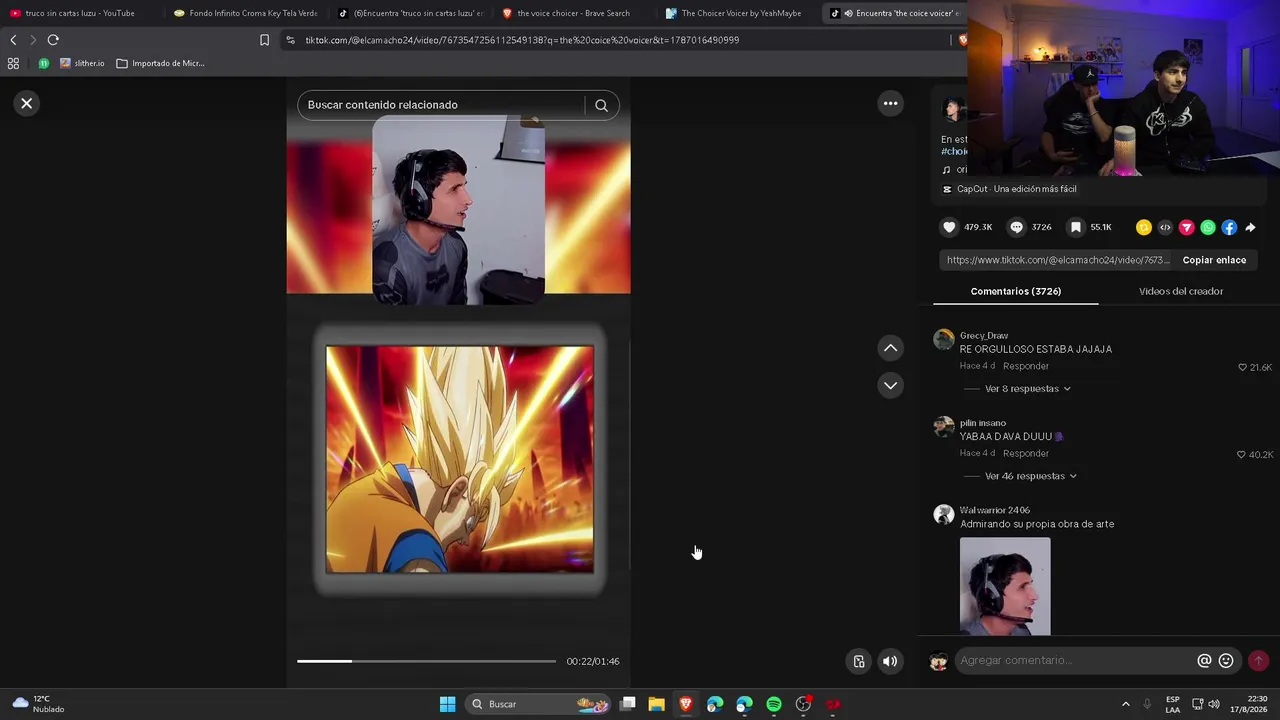Open the three-dot more options menu
Screen dimensions: 1280x720
(x=890, y=103)
